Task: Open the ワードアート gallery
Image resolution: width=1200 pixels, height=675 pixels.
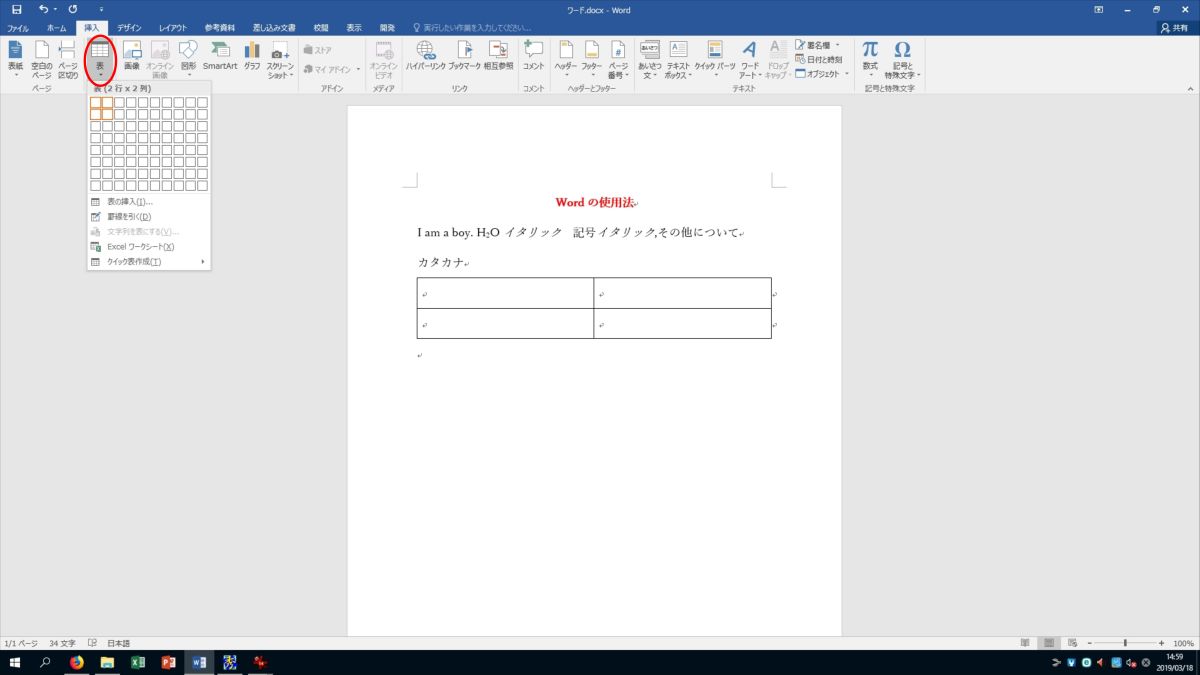Action: coord(750,60)
